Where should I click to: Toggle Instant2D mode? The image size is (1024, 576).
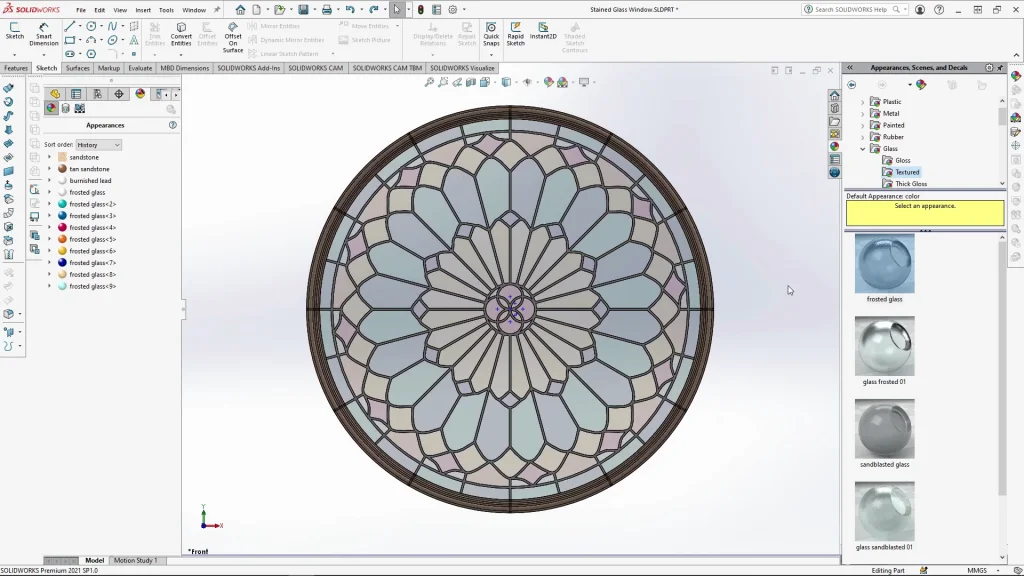543,30
